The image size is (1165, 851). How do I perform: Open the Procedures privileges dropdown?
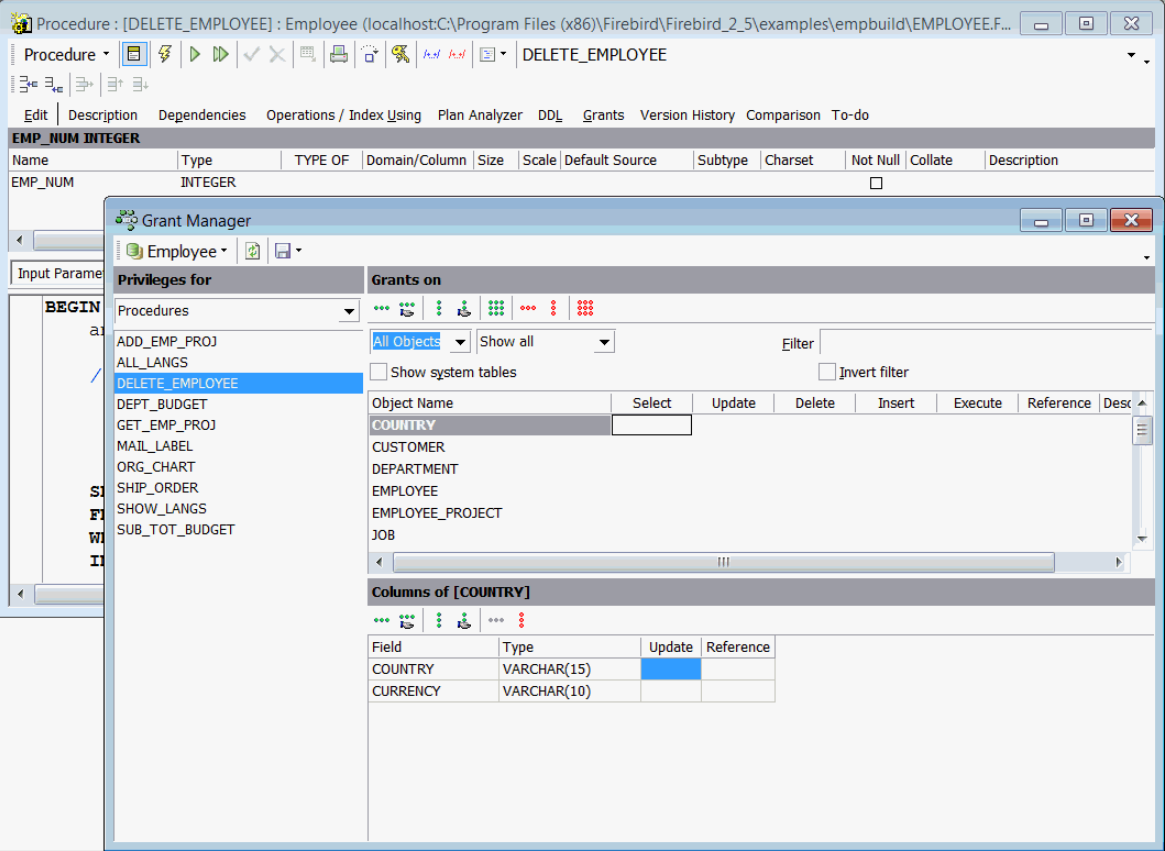point(349,312)
